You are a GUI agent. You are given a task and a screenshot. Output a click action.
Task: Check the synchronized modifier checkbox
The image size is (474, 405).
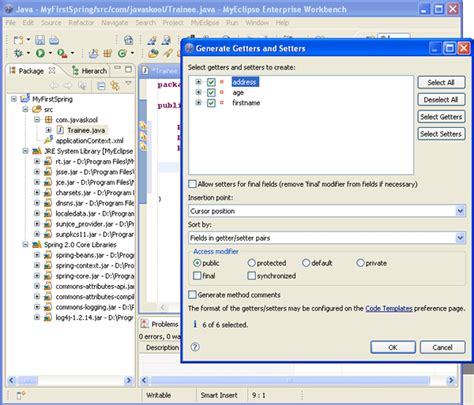point(252,276)
